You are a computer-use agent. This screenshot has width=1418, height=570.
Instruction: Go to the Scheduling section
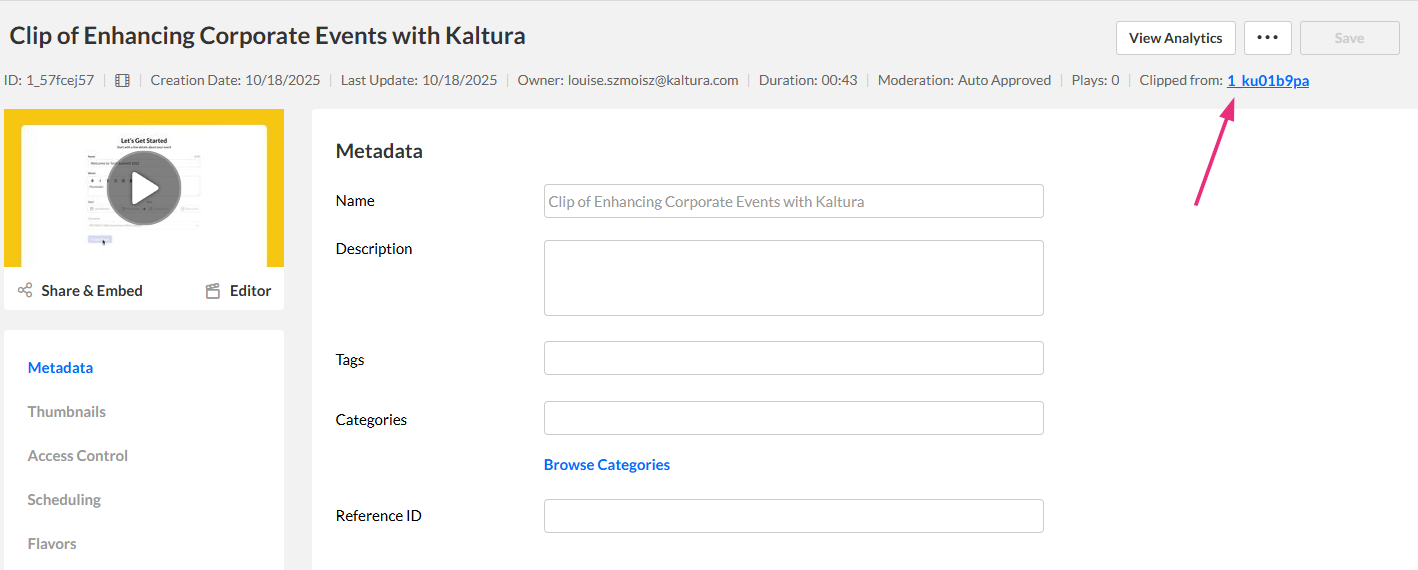click(64, 500)
